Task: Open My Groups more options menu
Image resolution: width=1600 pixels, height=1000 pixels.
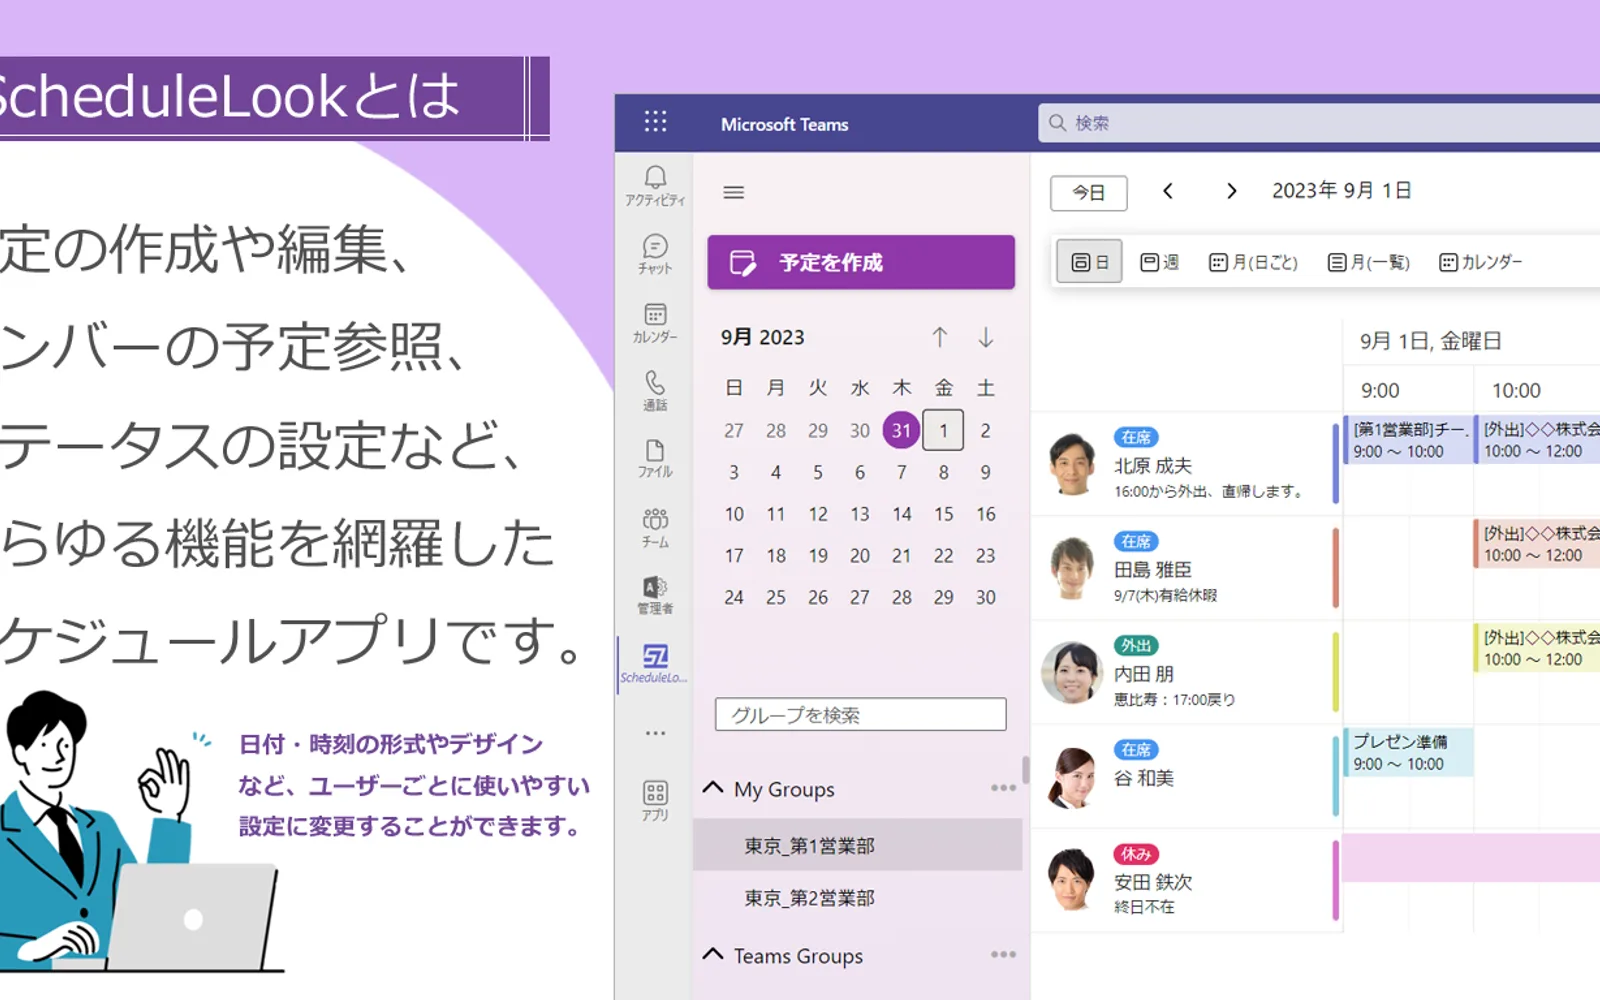Action: (1003, 788)
